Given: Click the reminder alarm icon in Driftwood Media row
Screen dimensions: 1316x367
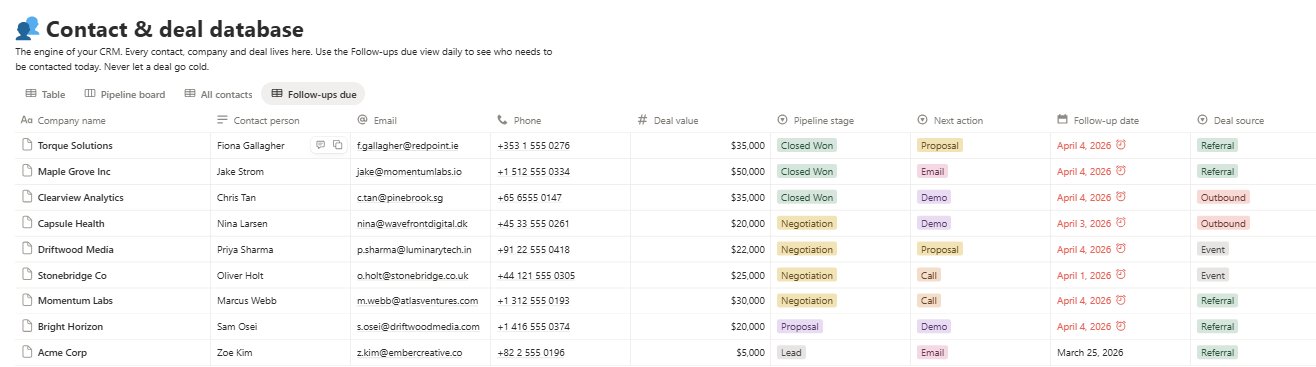Looking at the screenshot, I should pos(1121,249).
